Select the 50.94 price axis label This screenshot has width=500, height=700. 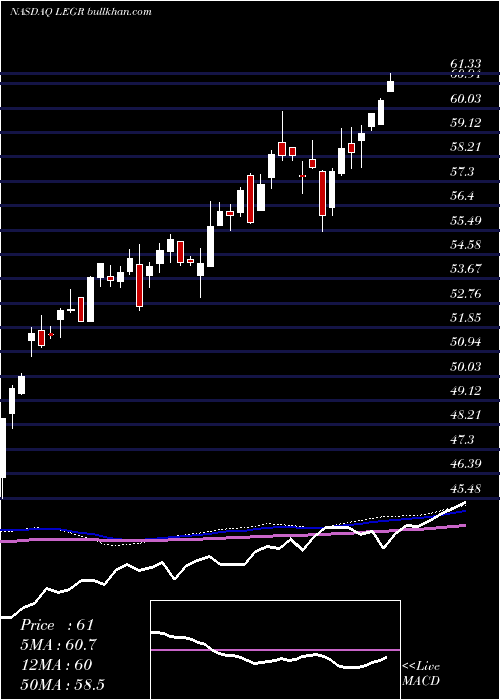coord(466,342)
